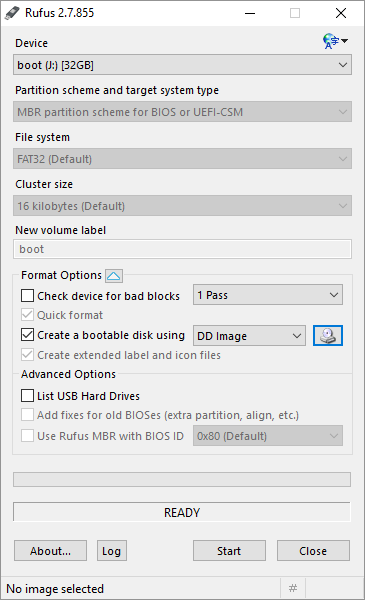The height and width of the screenshot is (600, 365).
Task: Click the Partition scheme and target system type label
Action: [x=117, y=90]
